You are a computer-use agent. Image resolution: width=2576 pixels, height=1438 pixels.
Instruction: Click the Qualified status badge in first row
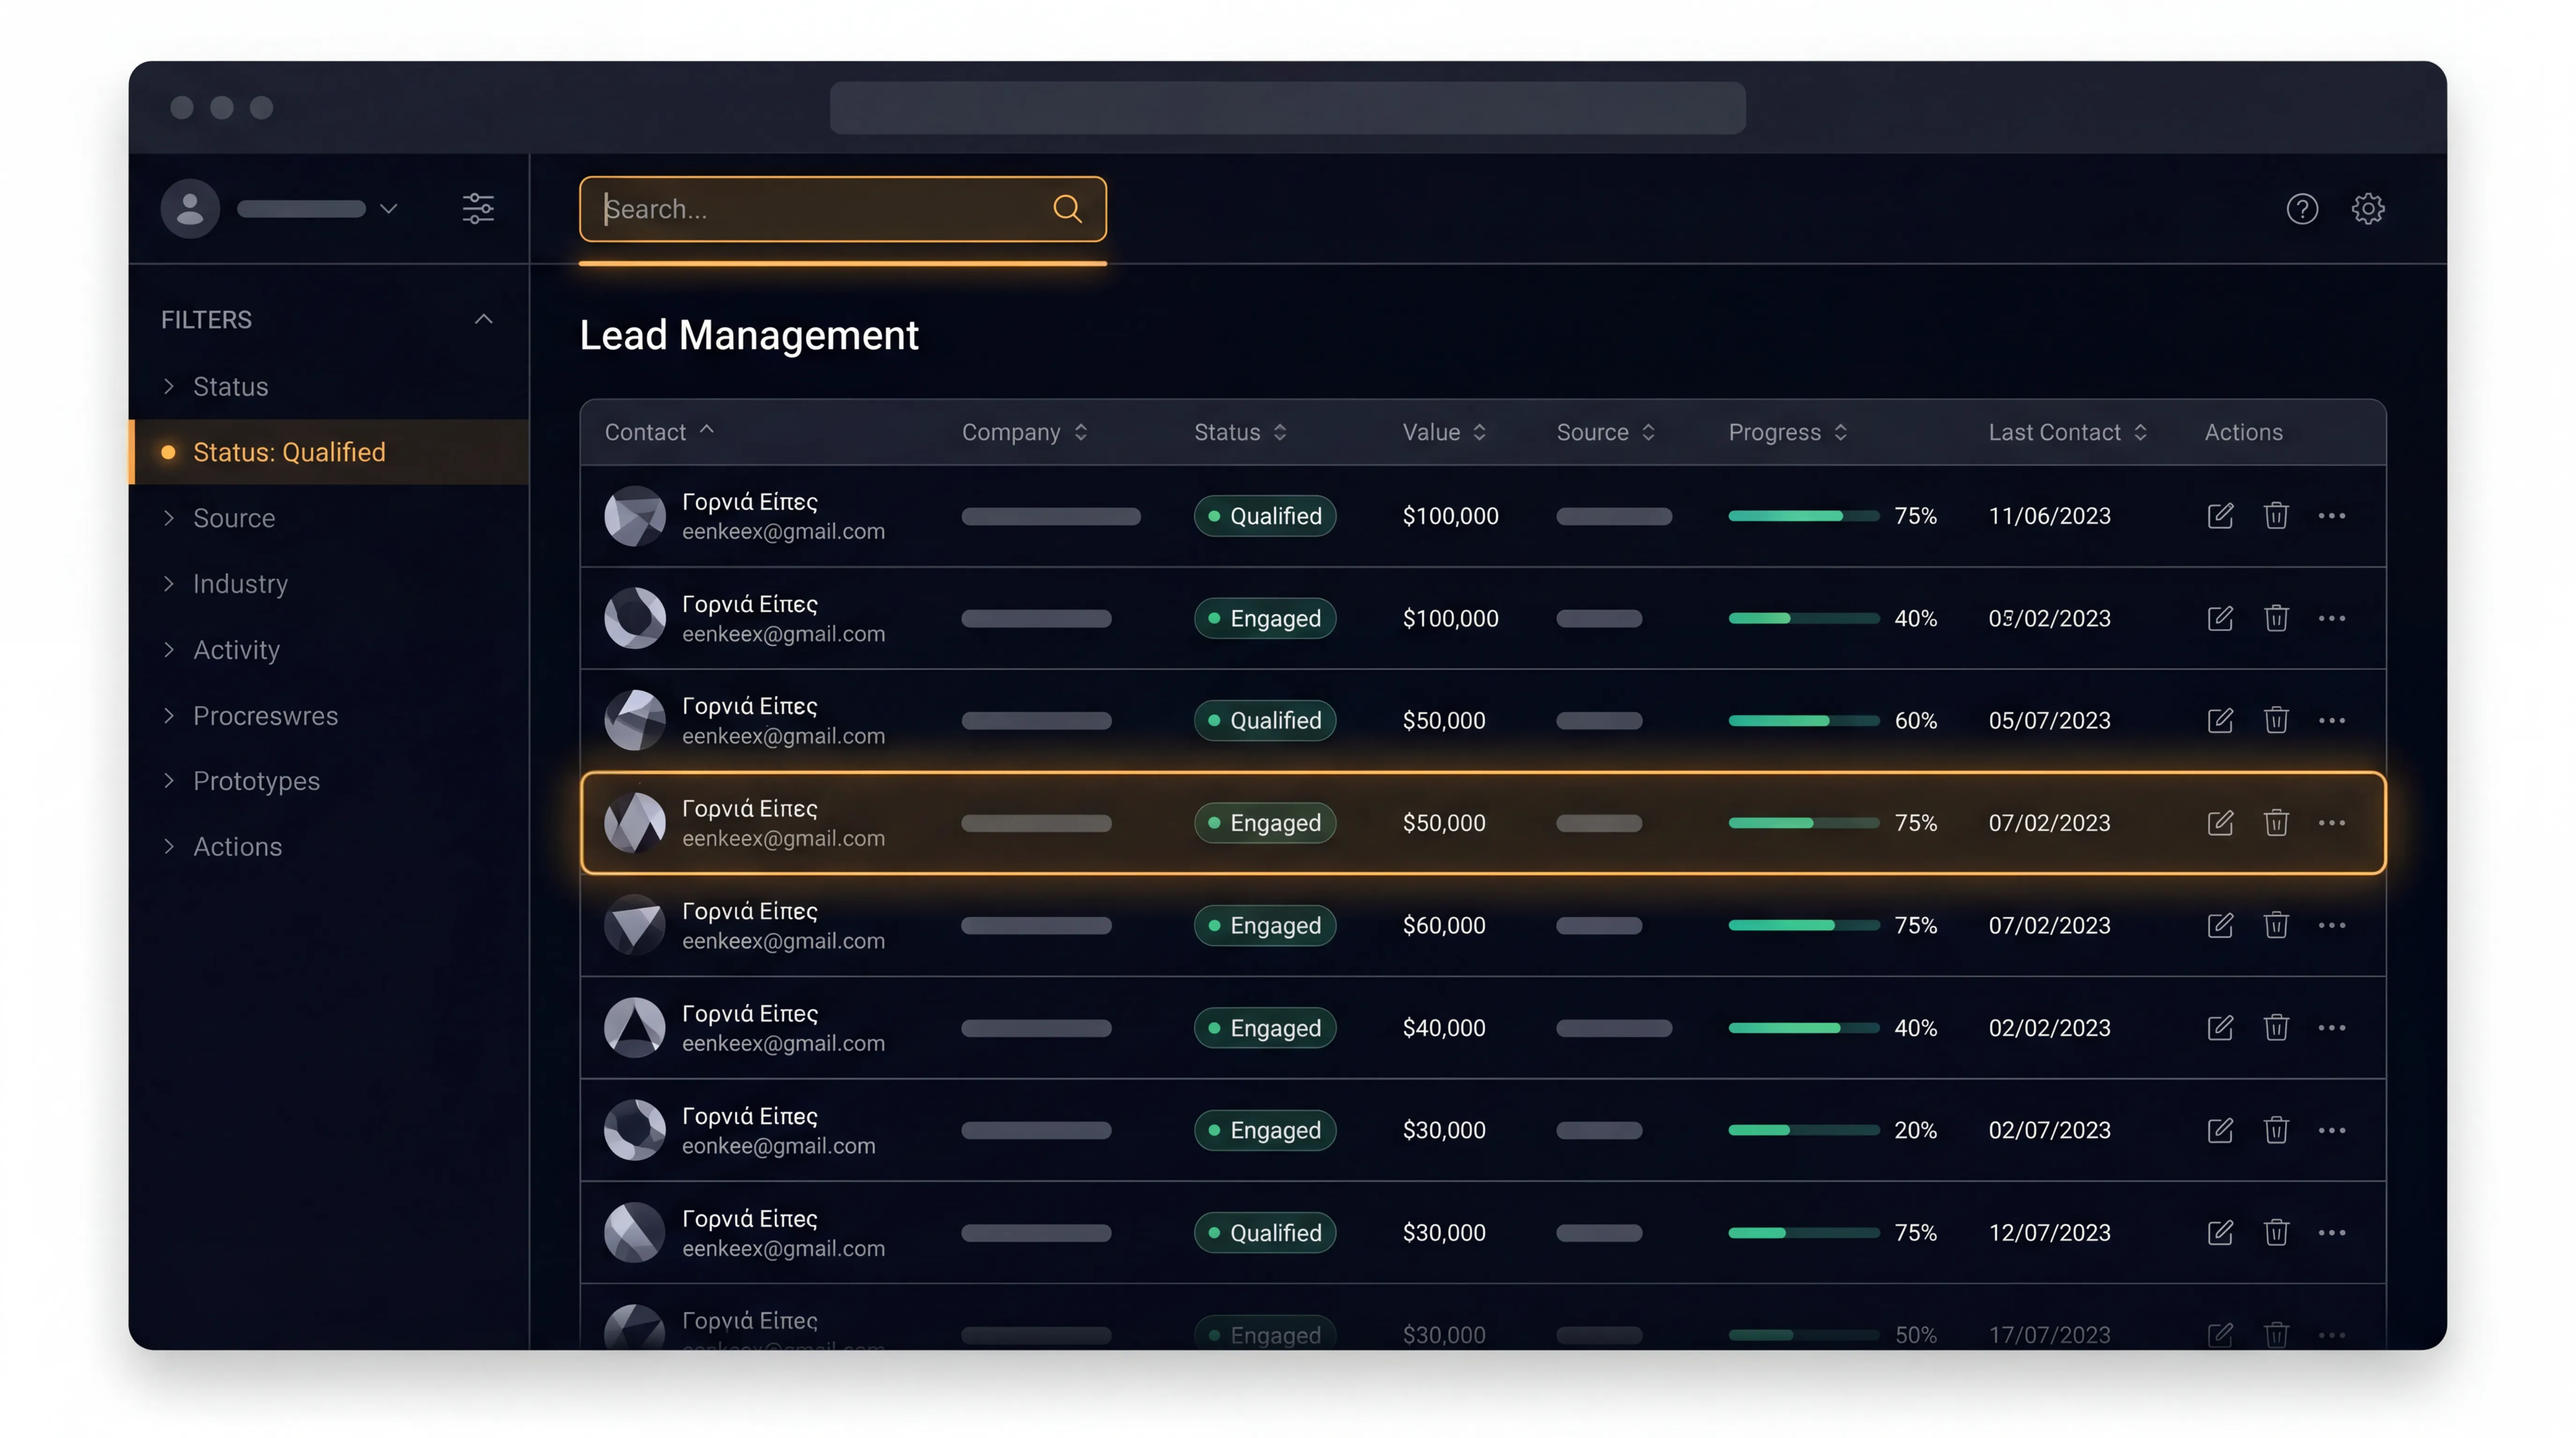(1264, 516)
